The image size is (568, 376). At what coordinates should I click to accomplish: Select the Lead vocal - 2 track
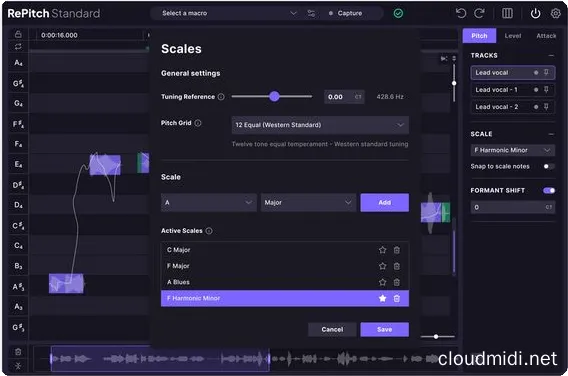(x=513, y=107)
